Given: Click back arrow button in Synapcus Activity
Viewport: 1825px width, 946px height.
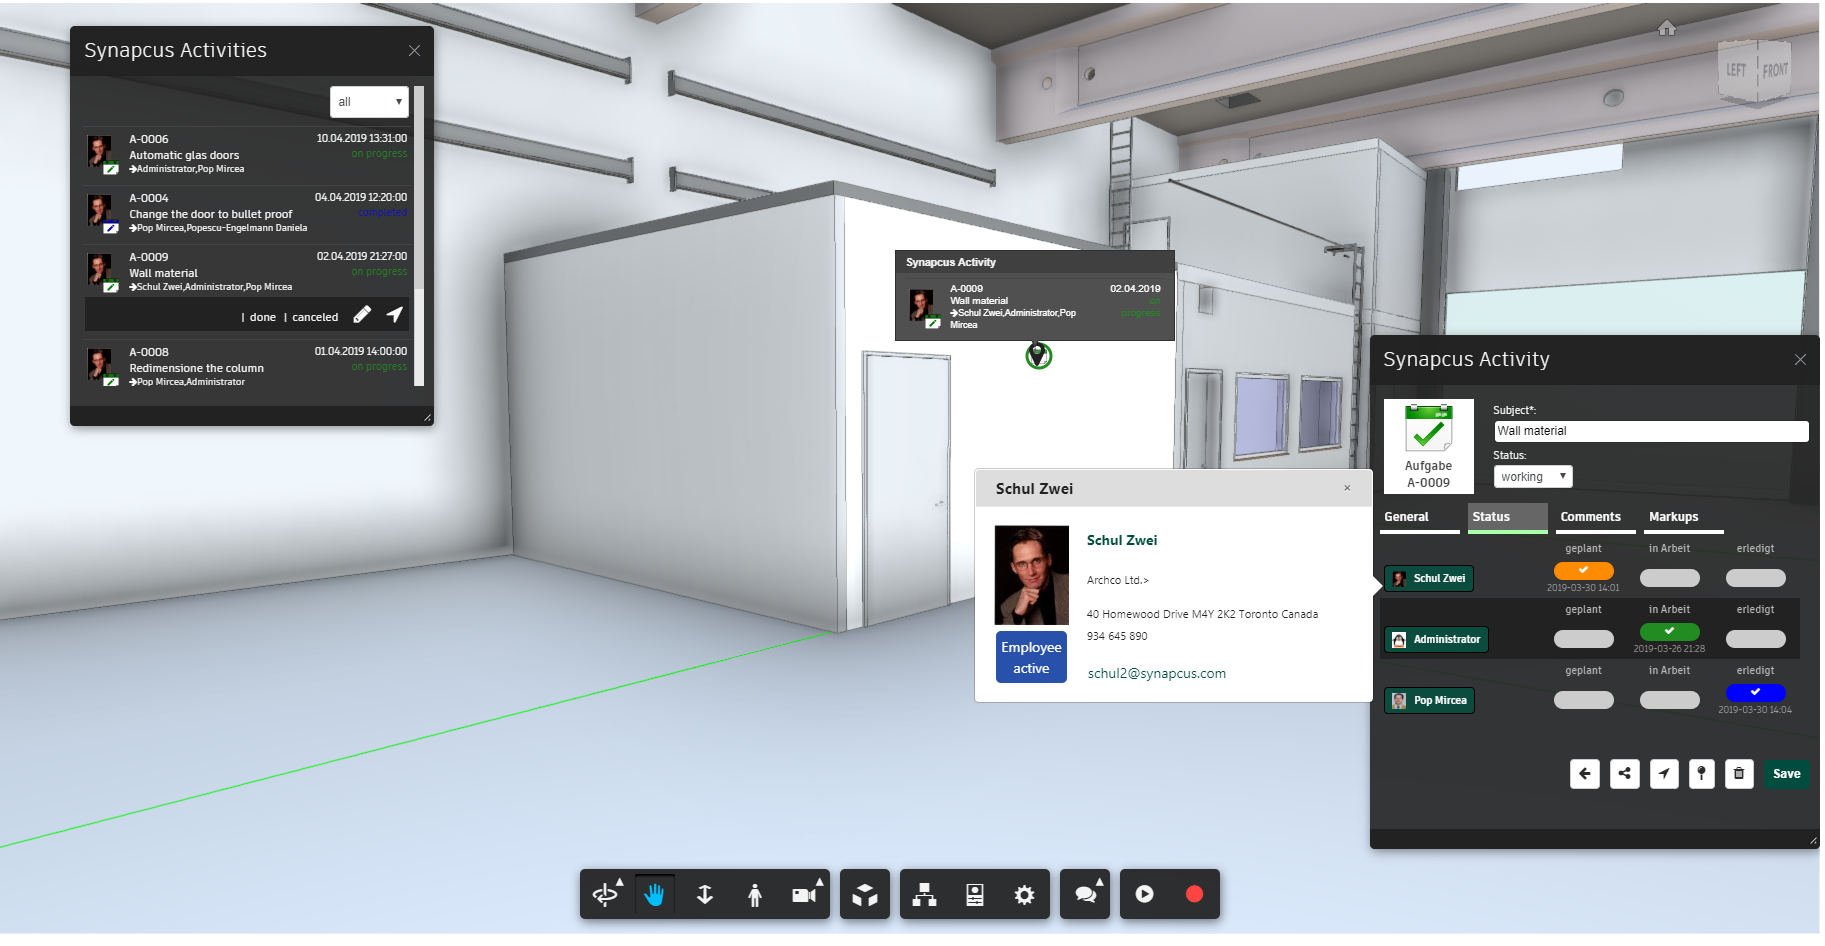Looking at the screenshot, I should [1585, 774].
